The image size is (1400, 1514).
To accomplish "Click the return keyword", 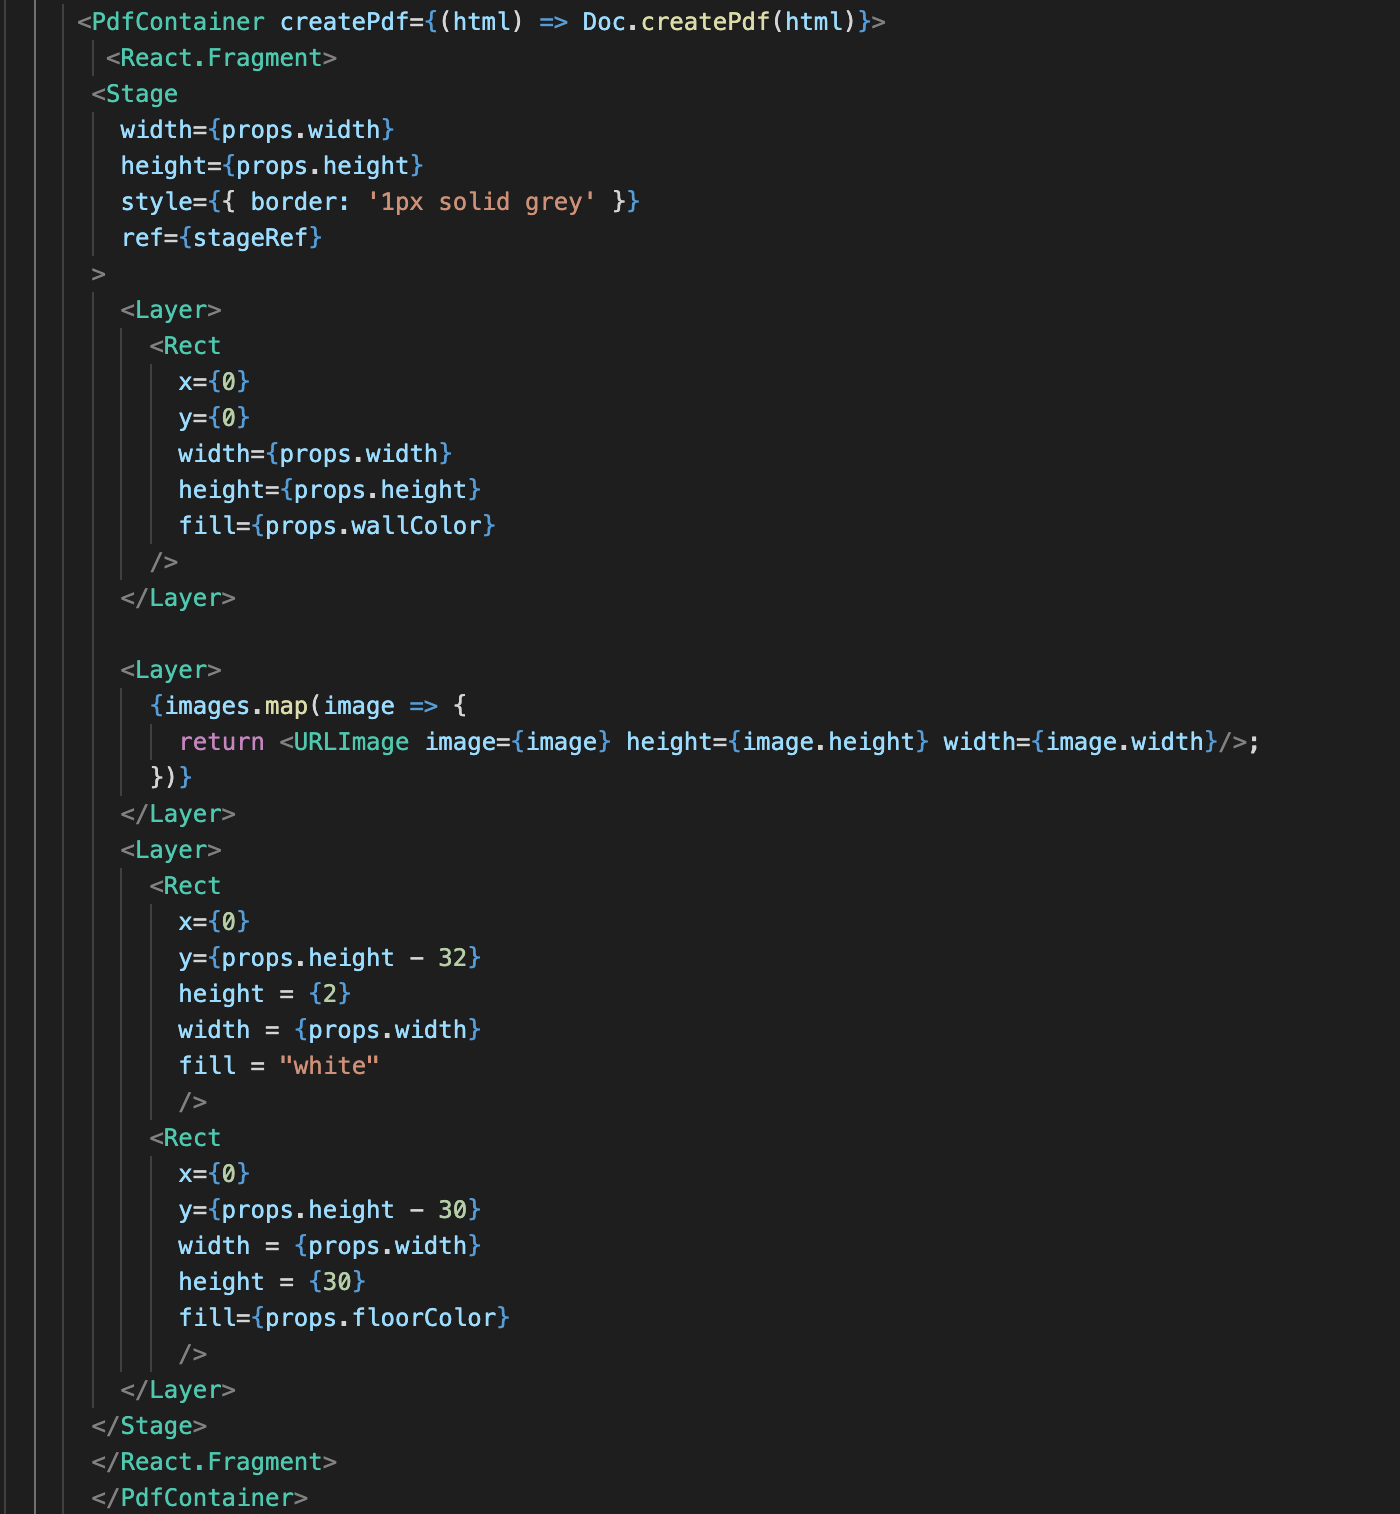I will coord(222,742).
